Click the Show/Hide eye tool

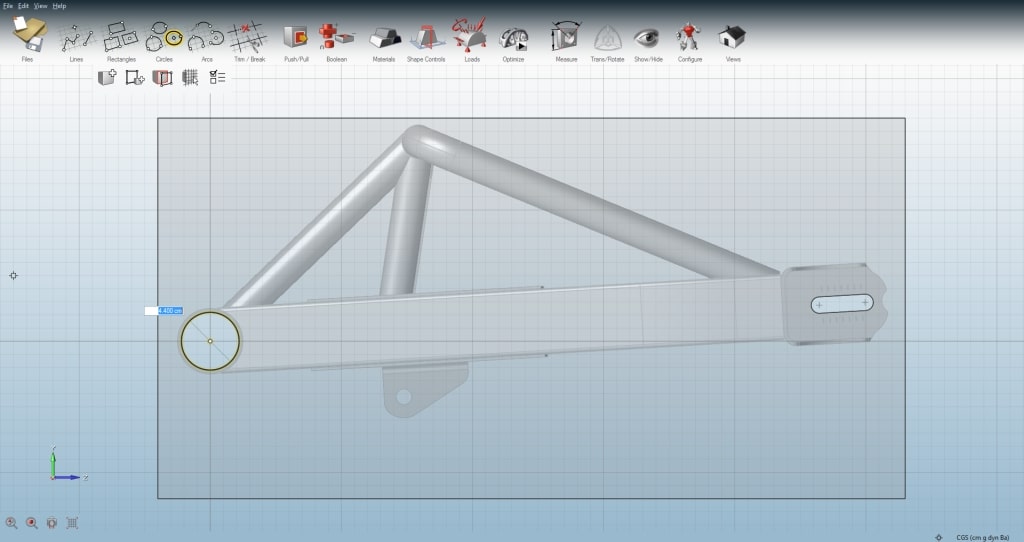click(647, 38)
